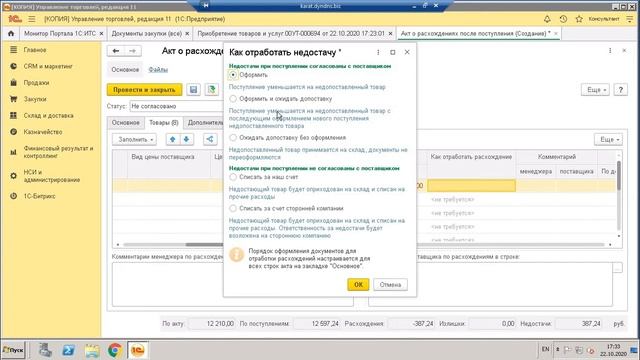Select Списать за наш счет option
640x360 pixels.
[233, 177]
